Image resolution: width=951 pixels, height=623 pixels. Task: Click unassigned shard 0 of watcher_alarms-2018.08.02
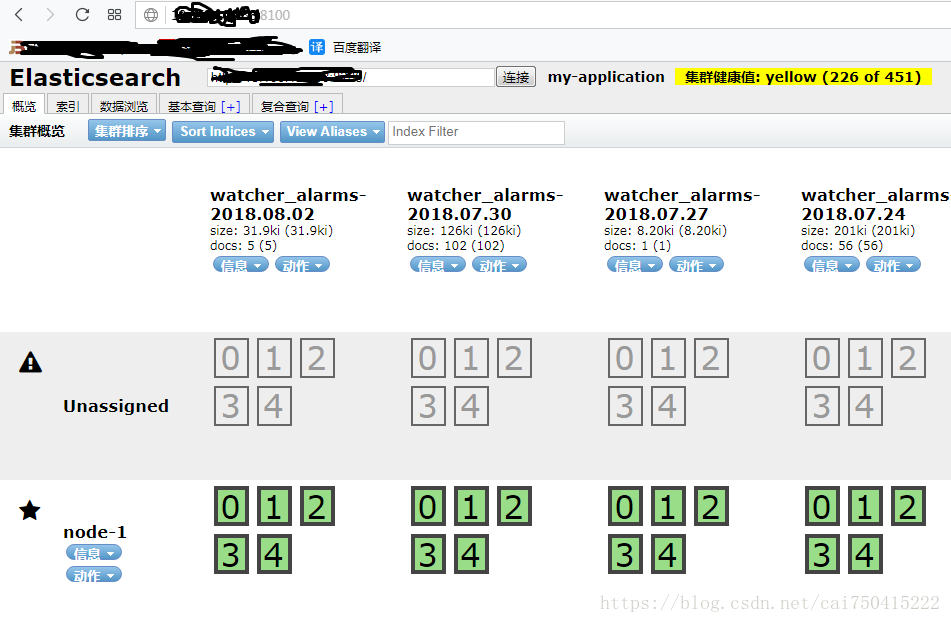coord(231,358)
